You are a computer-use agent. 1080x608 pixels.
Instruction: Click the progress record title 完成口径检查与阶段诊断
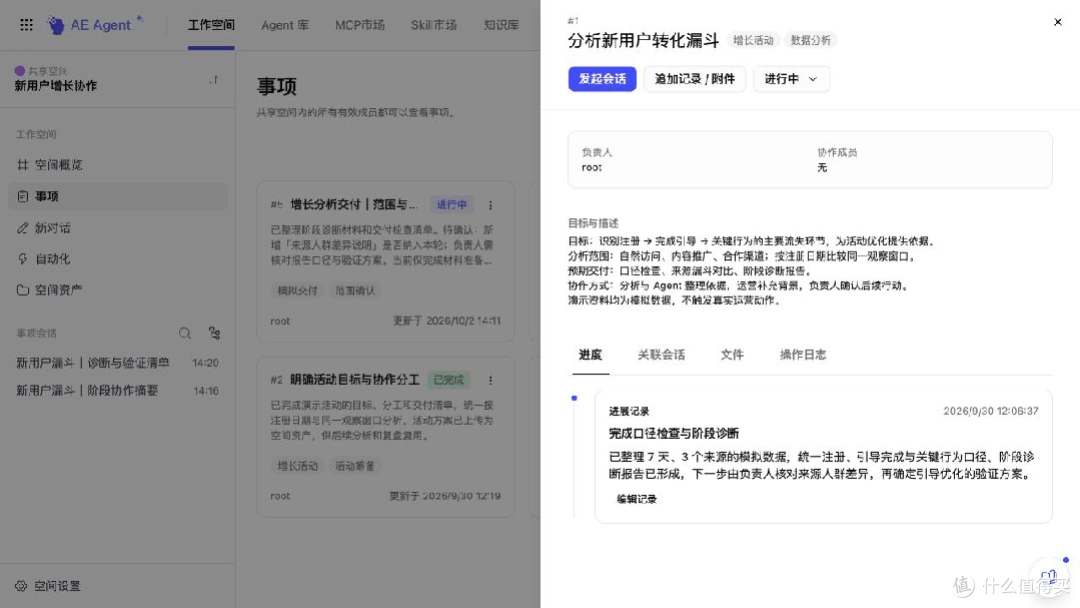674,433
